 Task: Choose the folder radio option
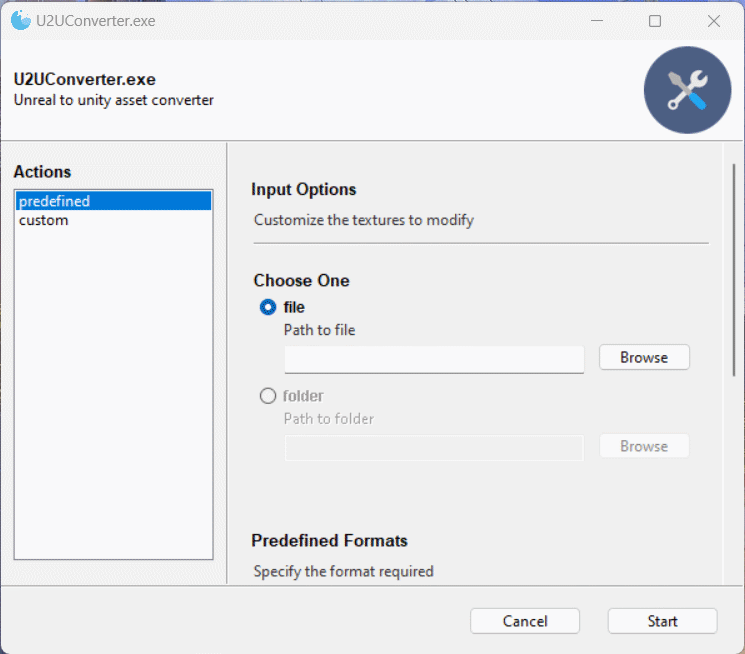[268, 396]
